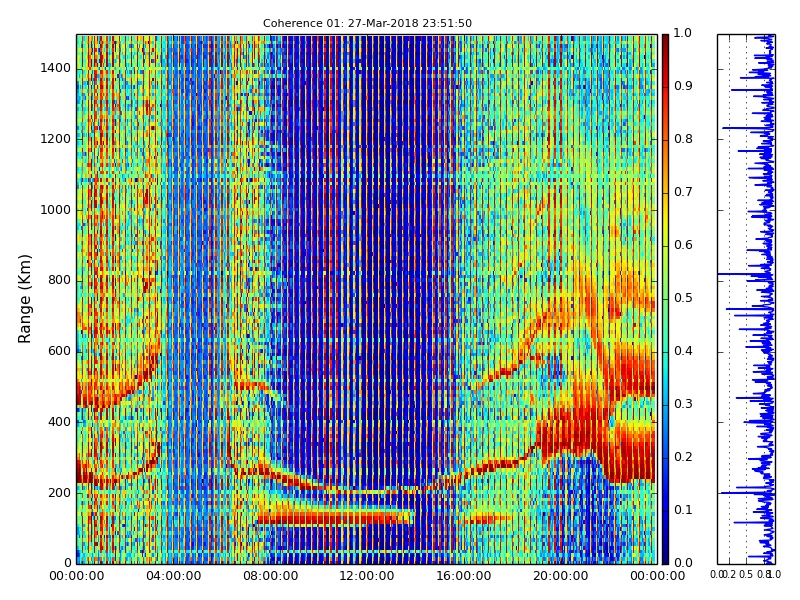Image resolution: width=800 pixels, height=600 pixels.
Task: Click the 400 range tick label
Action: 60,422
